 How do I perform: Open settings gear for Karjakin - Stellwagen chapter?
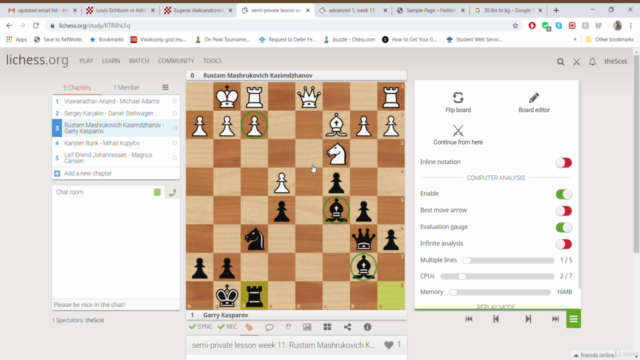[x=175, y=113]
